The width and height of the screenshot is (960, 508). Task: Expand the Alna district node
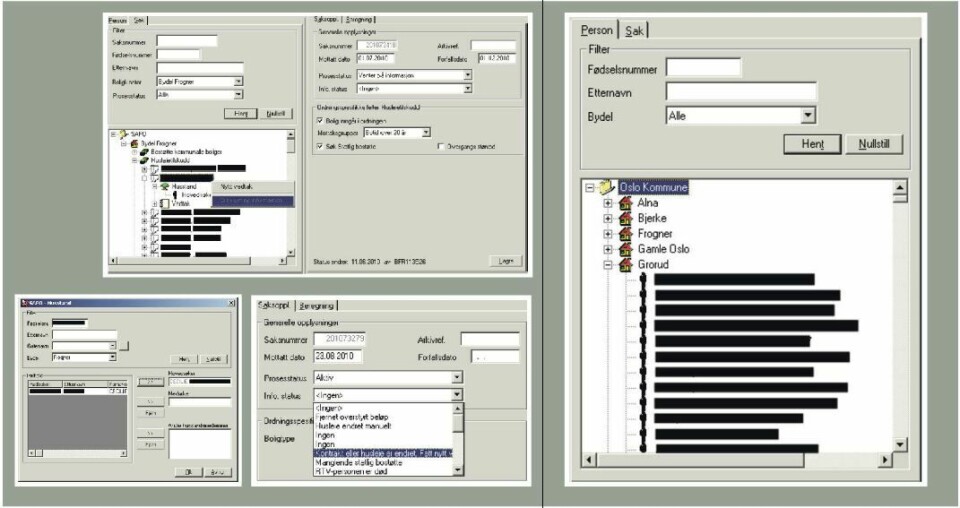pos(608,203)
